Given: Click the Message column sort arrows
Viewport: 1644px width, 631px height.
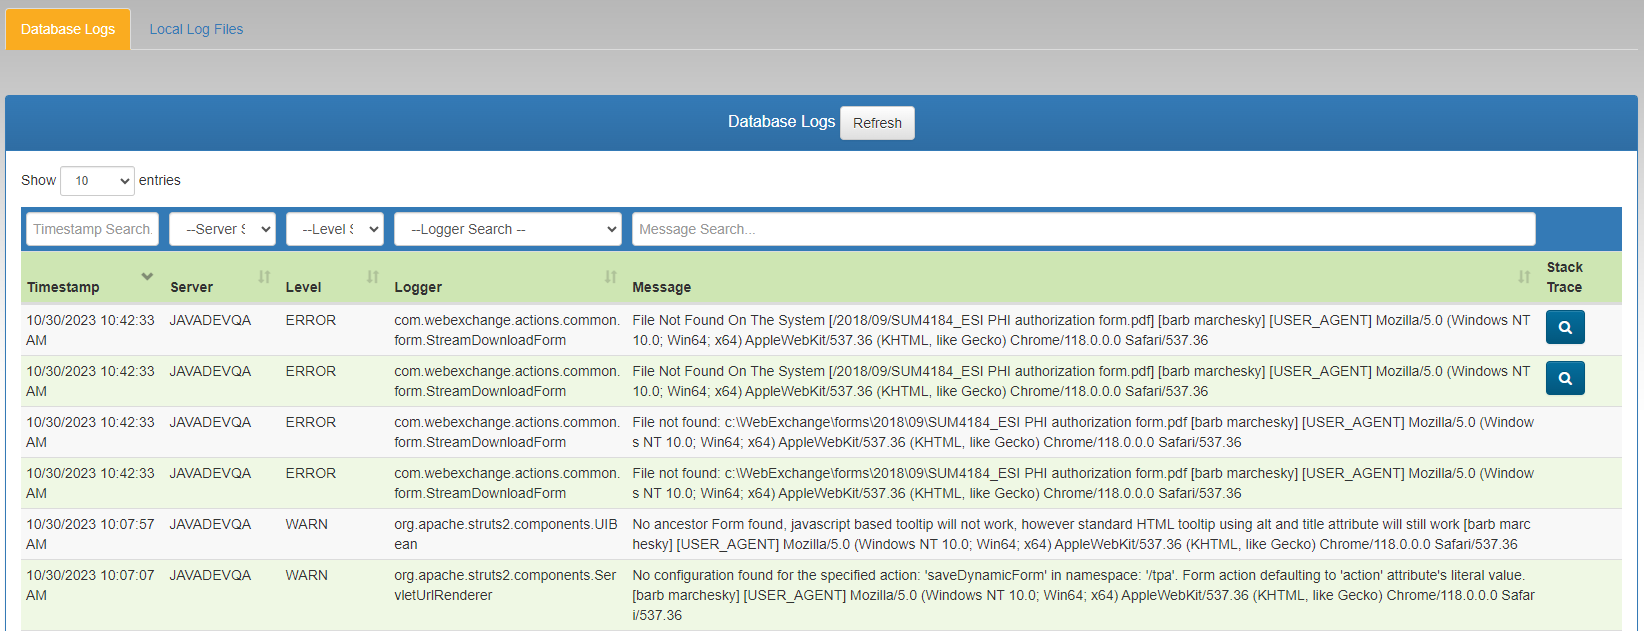Looking at the screenshot, I should click(x=1523, y=277).
